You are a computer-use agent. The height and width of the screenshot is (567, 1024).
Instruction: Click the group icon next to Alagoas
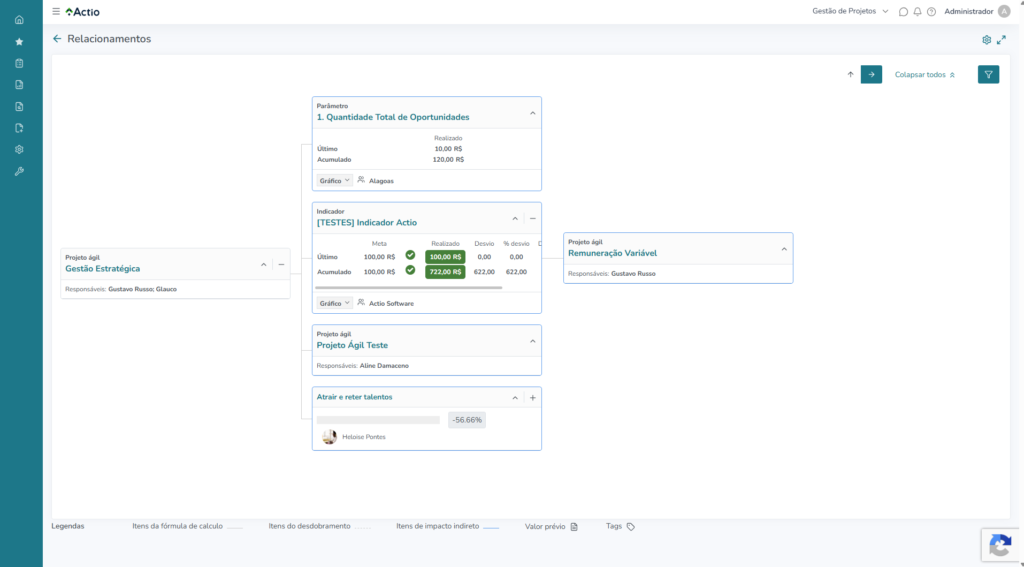coord(361,180)
